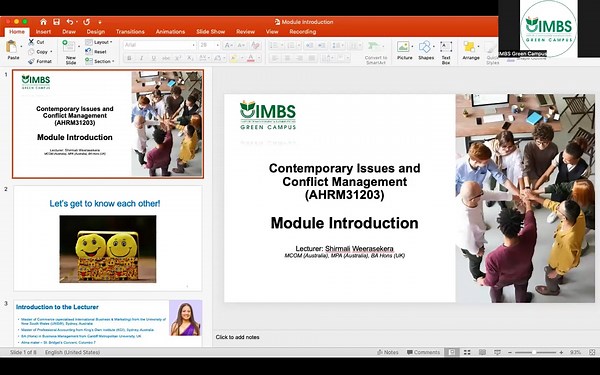
Task: Toggle Italic formatting
Action: pos(141,58)
